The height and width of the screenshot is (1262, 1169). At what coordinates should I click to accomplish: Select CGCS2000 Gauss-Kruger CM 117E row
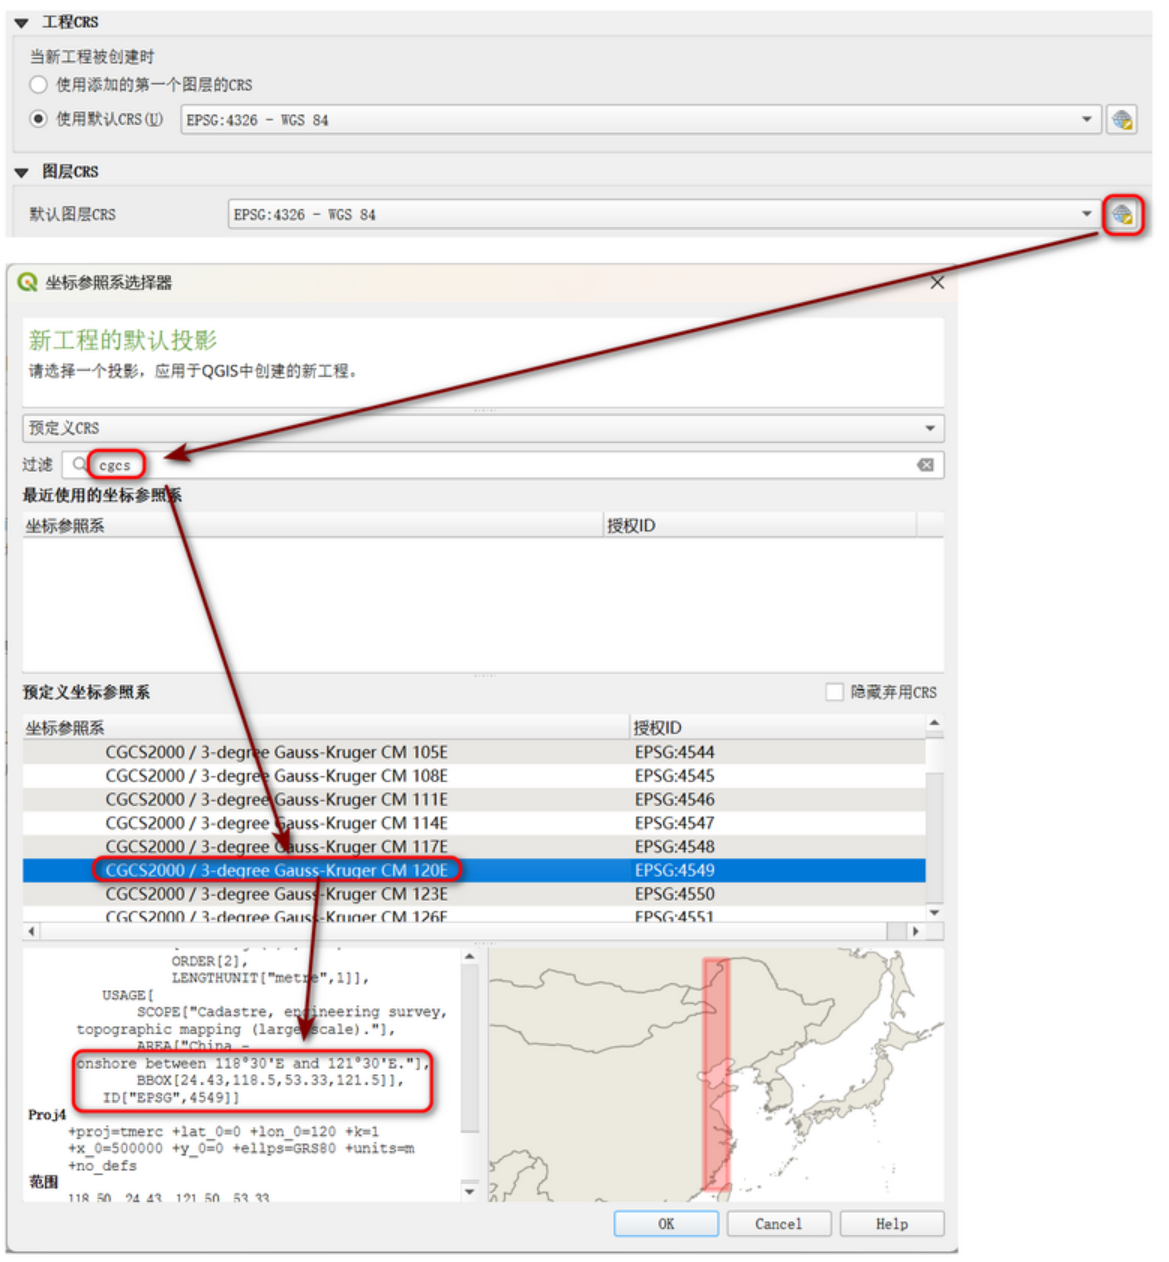474,847
